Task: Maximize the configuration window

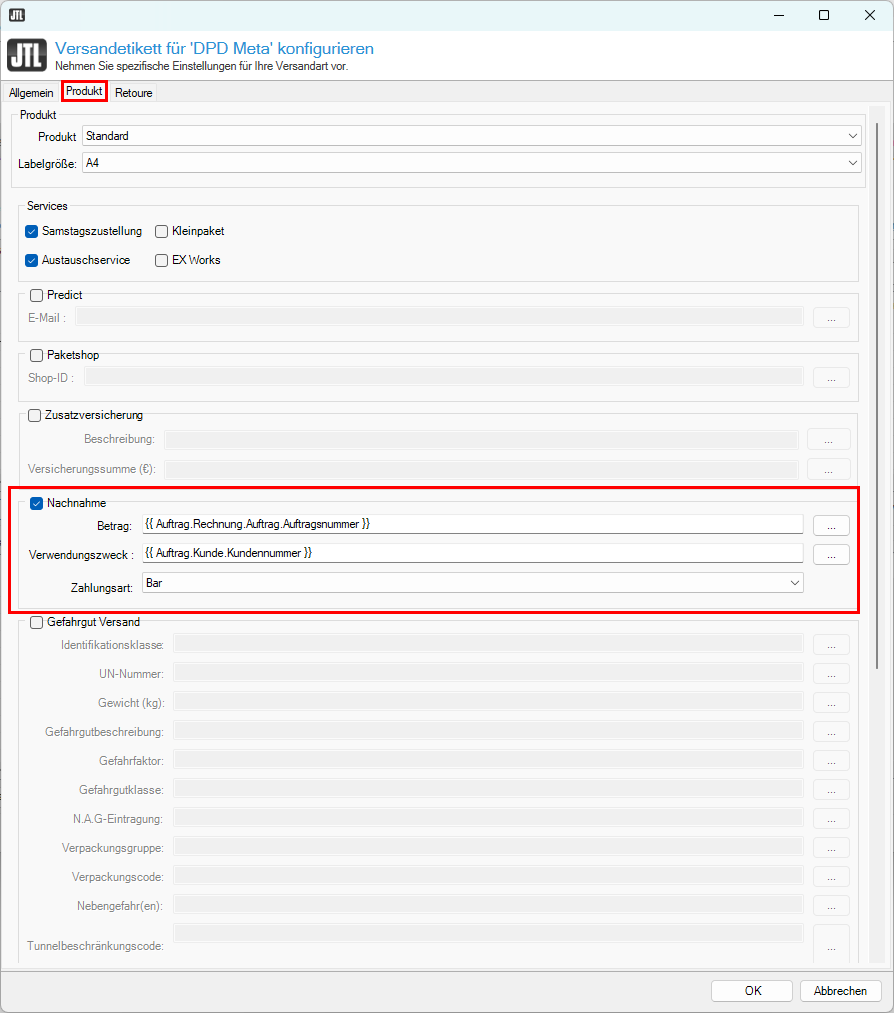Action: [823, 15]
